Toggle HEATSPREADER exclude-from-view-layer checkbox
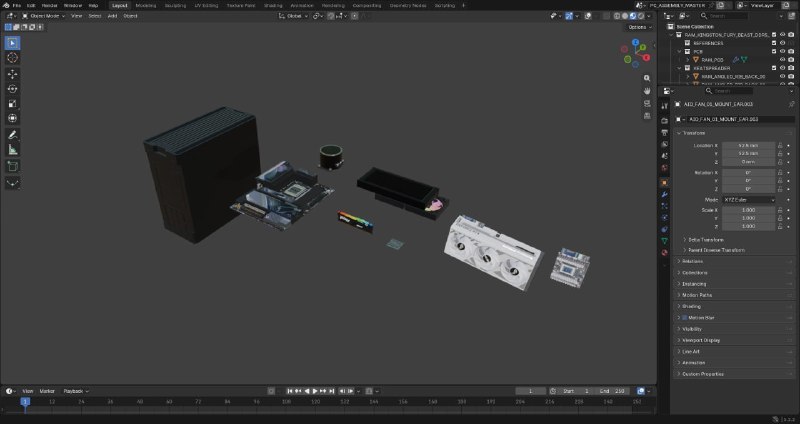Screen dimensions: 800x424 (x=774, y=68)
